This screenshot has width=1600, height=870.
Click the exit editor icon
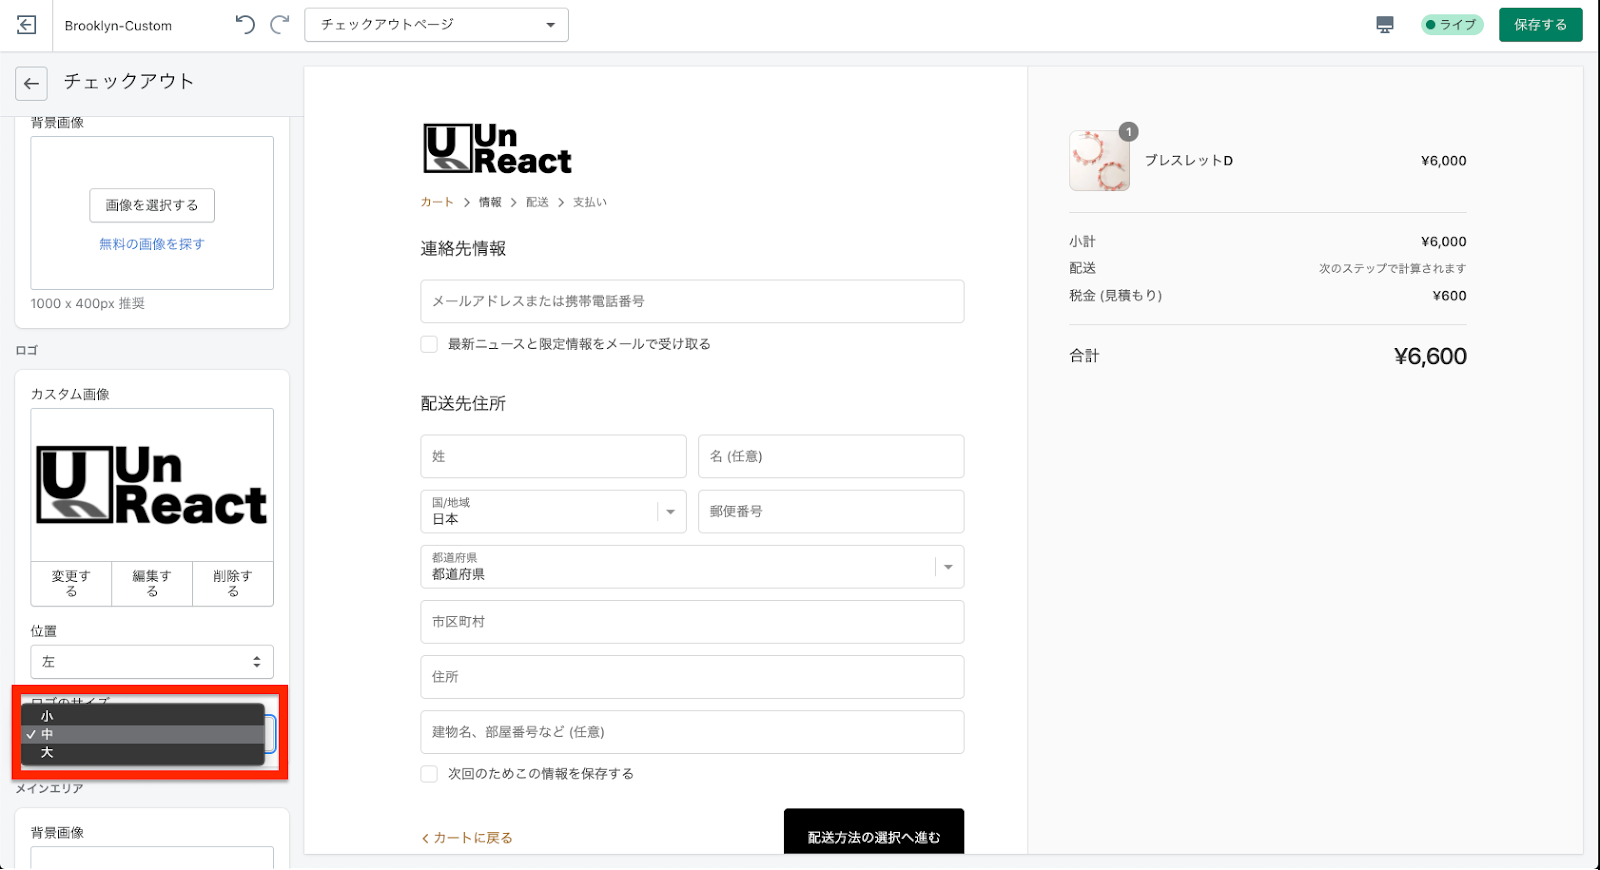(x=27, y=25)
